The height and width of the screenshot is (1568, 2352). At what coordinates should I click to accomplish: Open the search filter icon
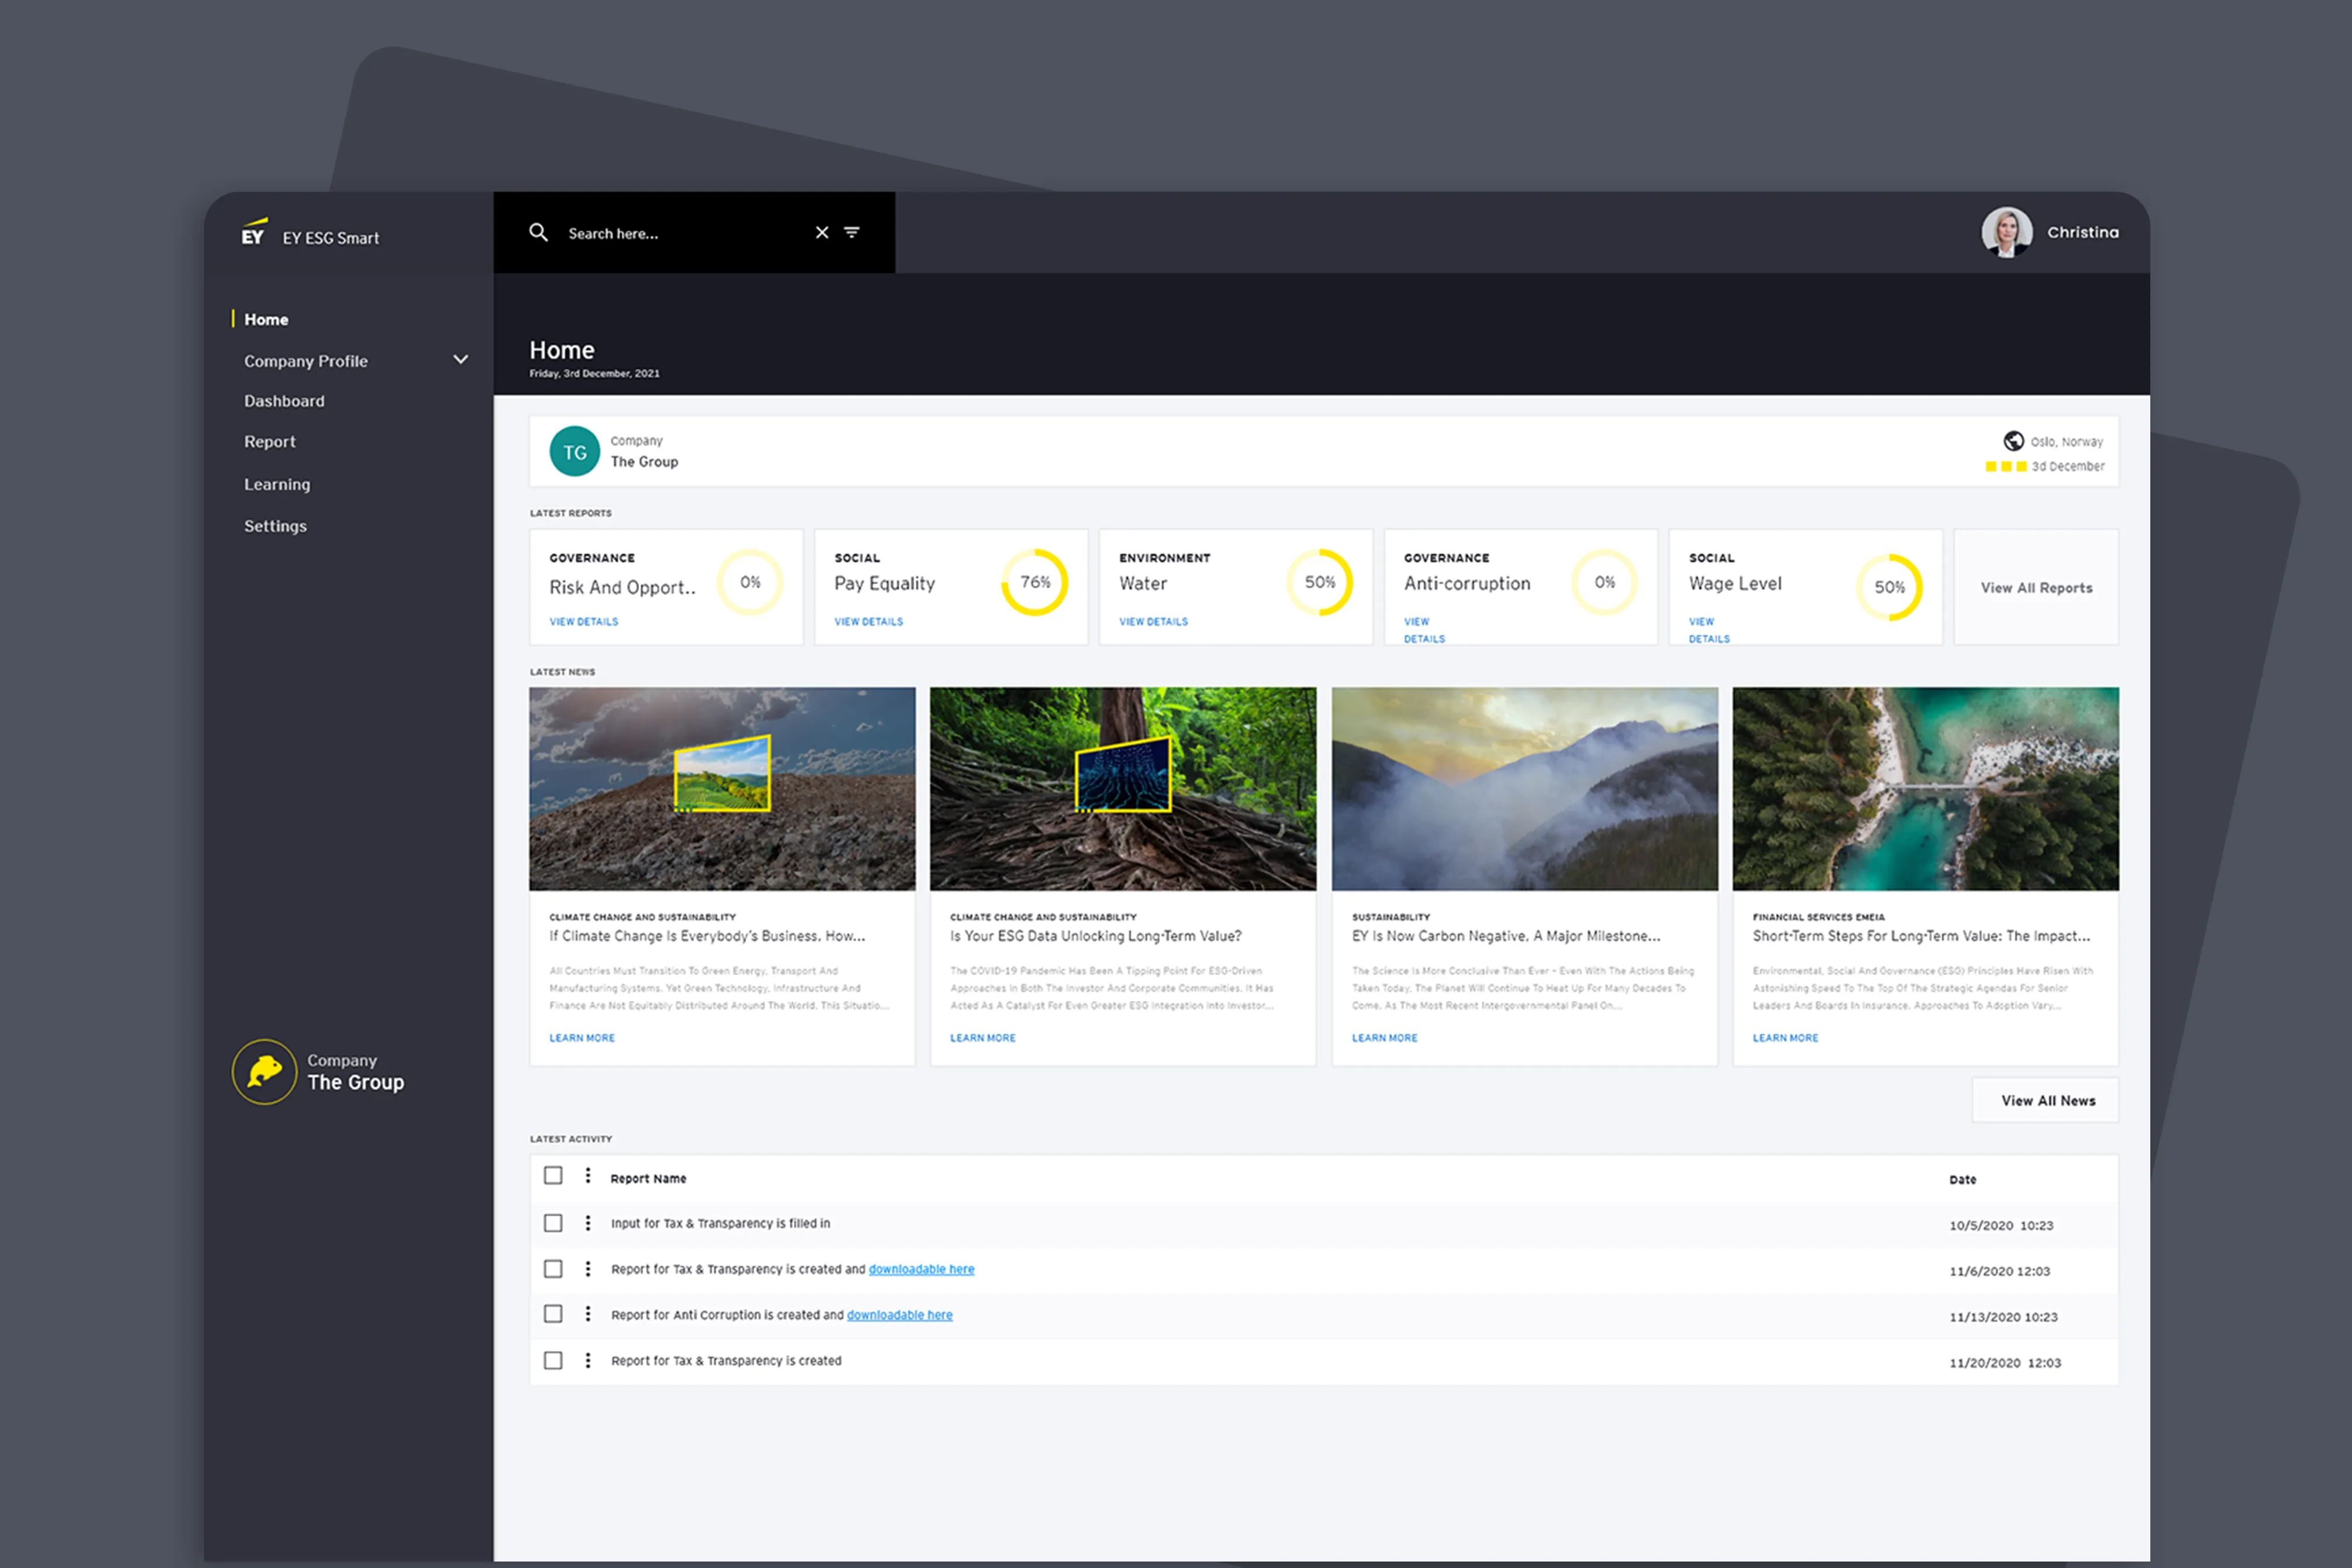(x=852, y=232)
